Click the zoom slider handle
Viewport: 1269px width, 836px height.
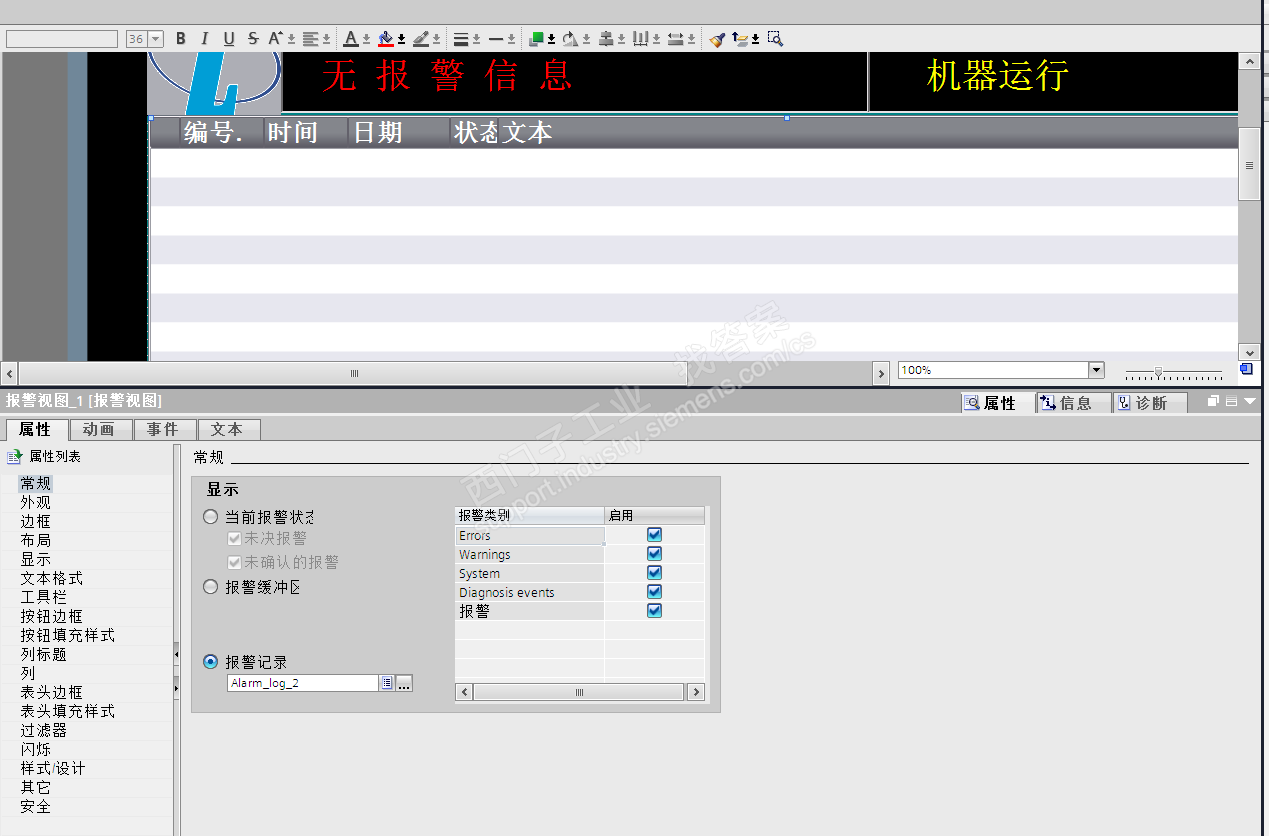click(x=1158, y=372)
